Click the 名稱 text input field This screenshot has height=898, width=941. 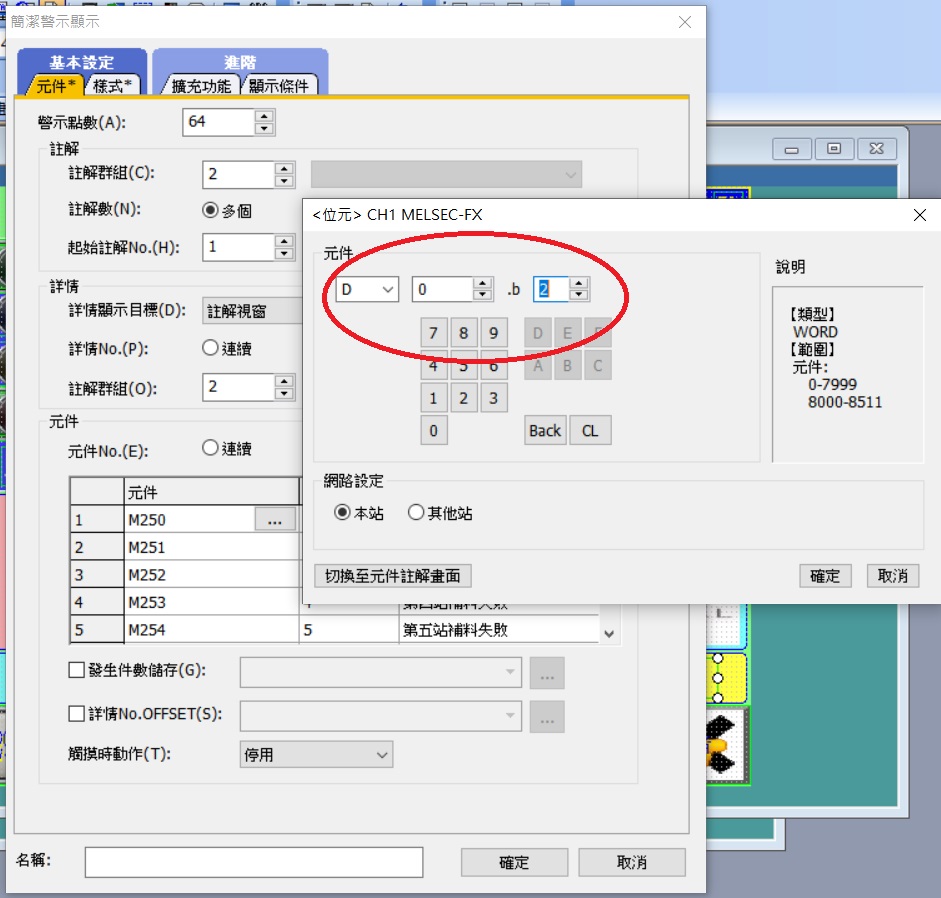pos(254,862)
